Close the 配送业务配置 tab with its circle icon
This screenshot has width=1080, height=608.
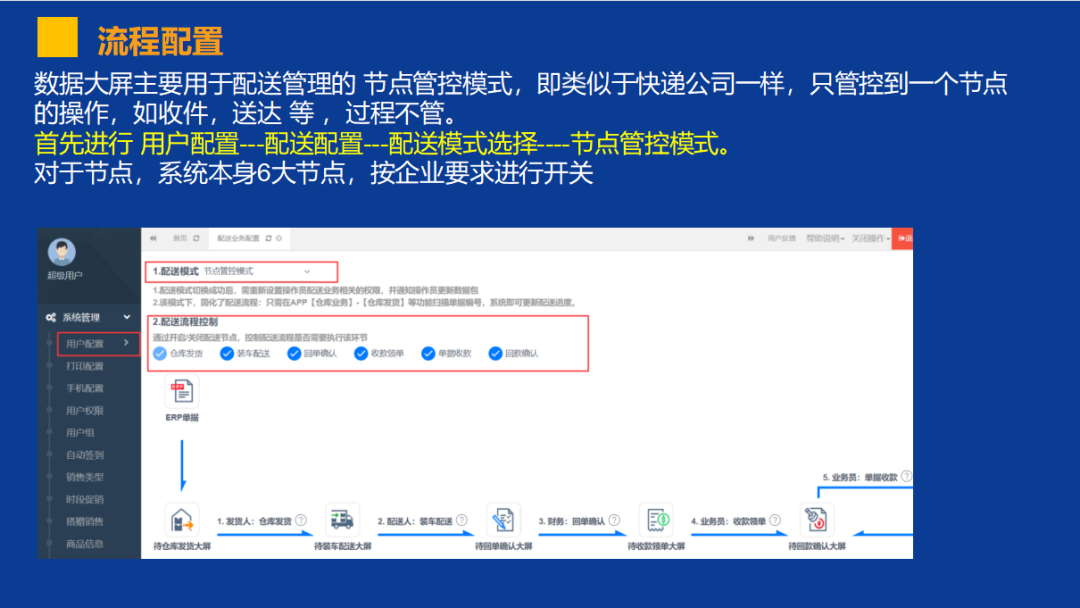point(279,238)
